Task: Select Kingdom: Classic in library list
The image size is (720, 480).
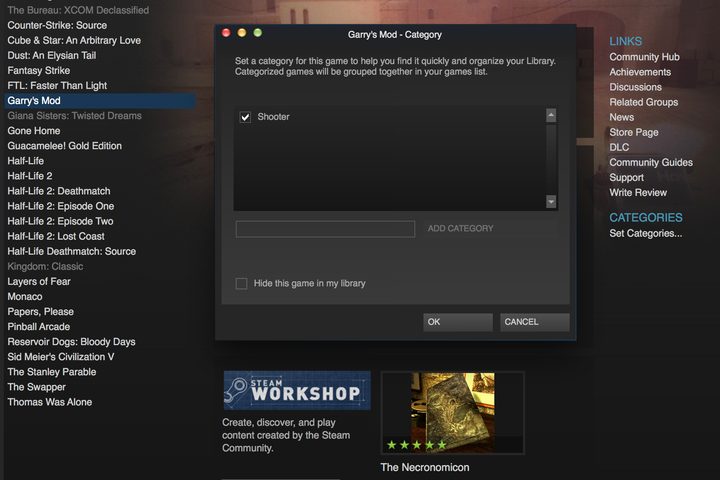Action: 45,266
